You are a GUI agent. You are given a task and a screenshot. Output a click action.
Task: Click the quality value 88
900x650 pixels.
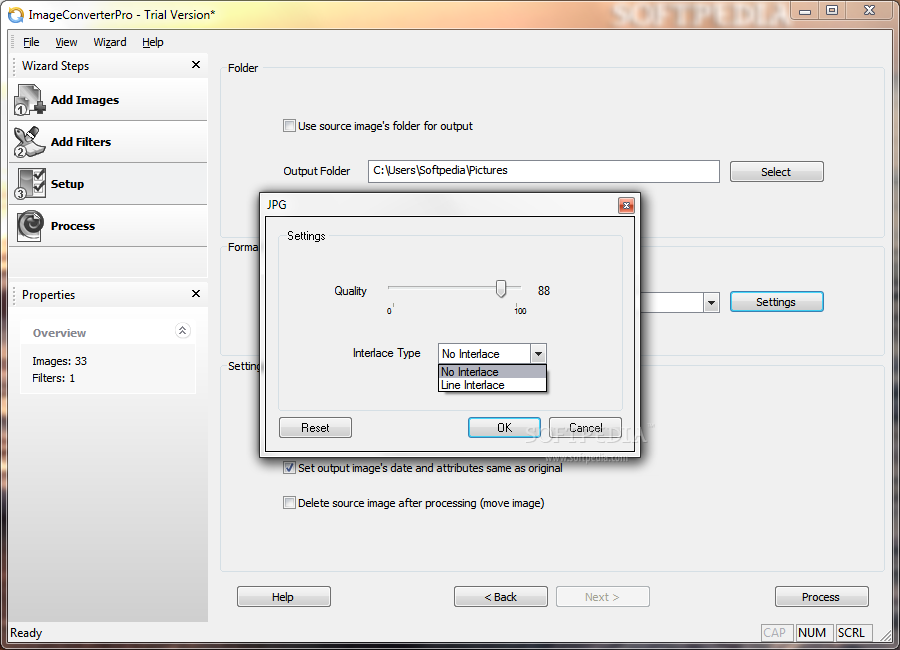[x=544, y=291]
